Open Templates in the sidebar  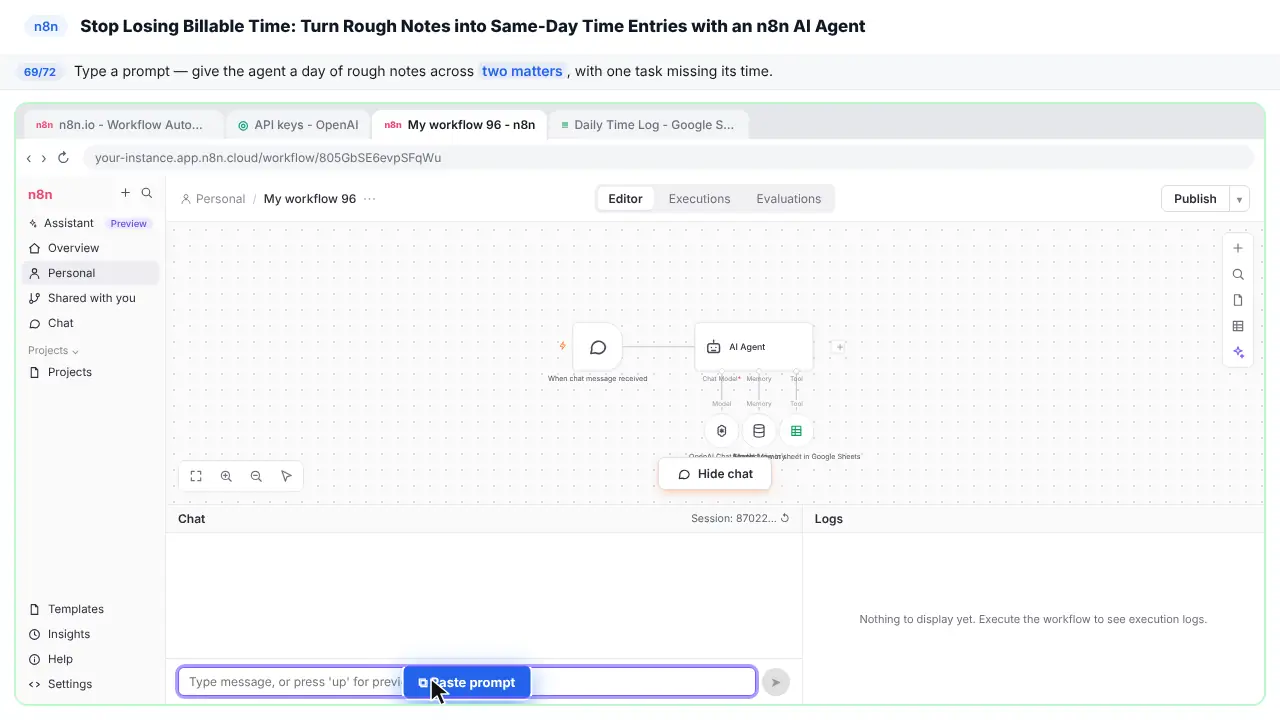[x=90, y=609]
